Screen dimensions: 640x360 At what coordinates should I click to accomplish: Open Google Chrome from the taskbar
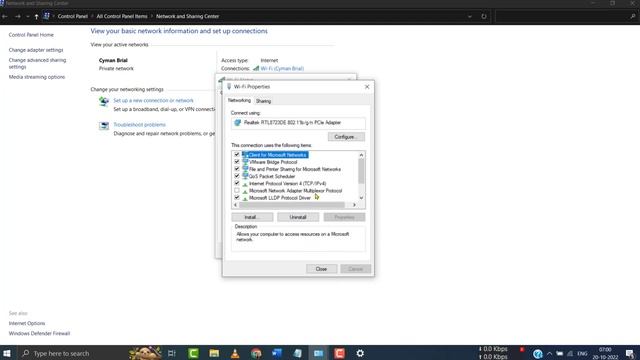point(256,353)
